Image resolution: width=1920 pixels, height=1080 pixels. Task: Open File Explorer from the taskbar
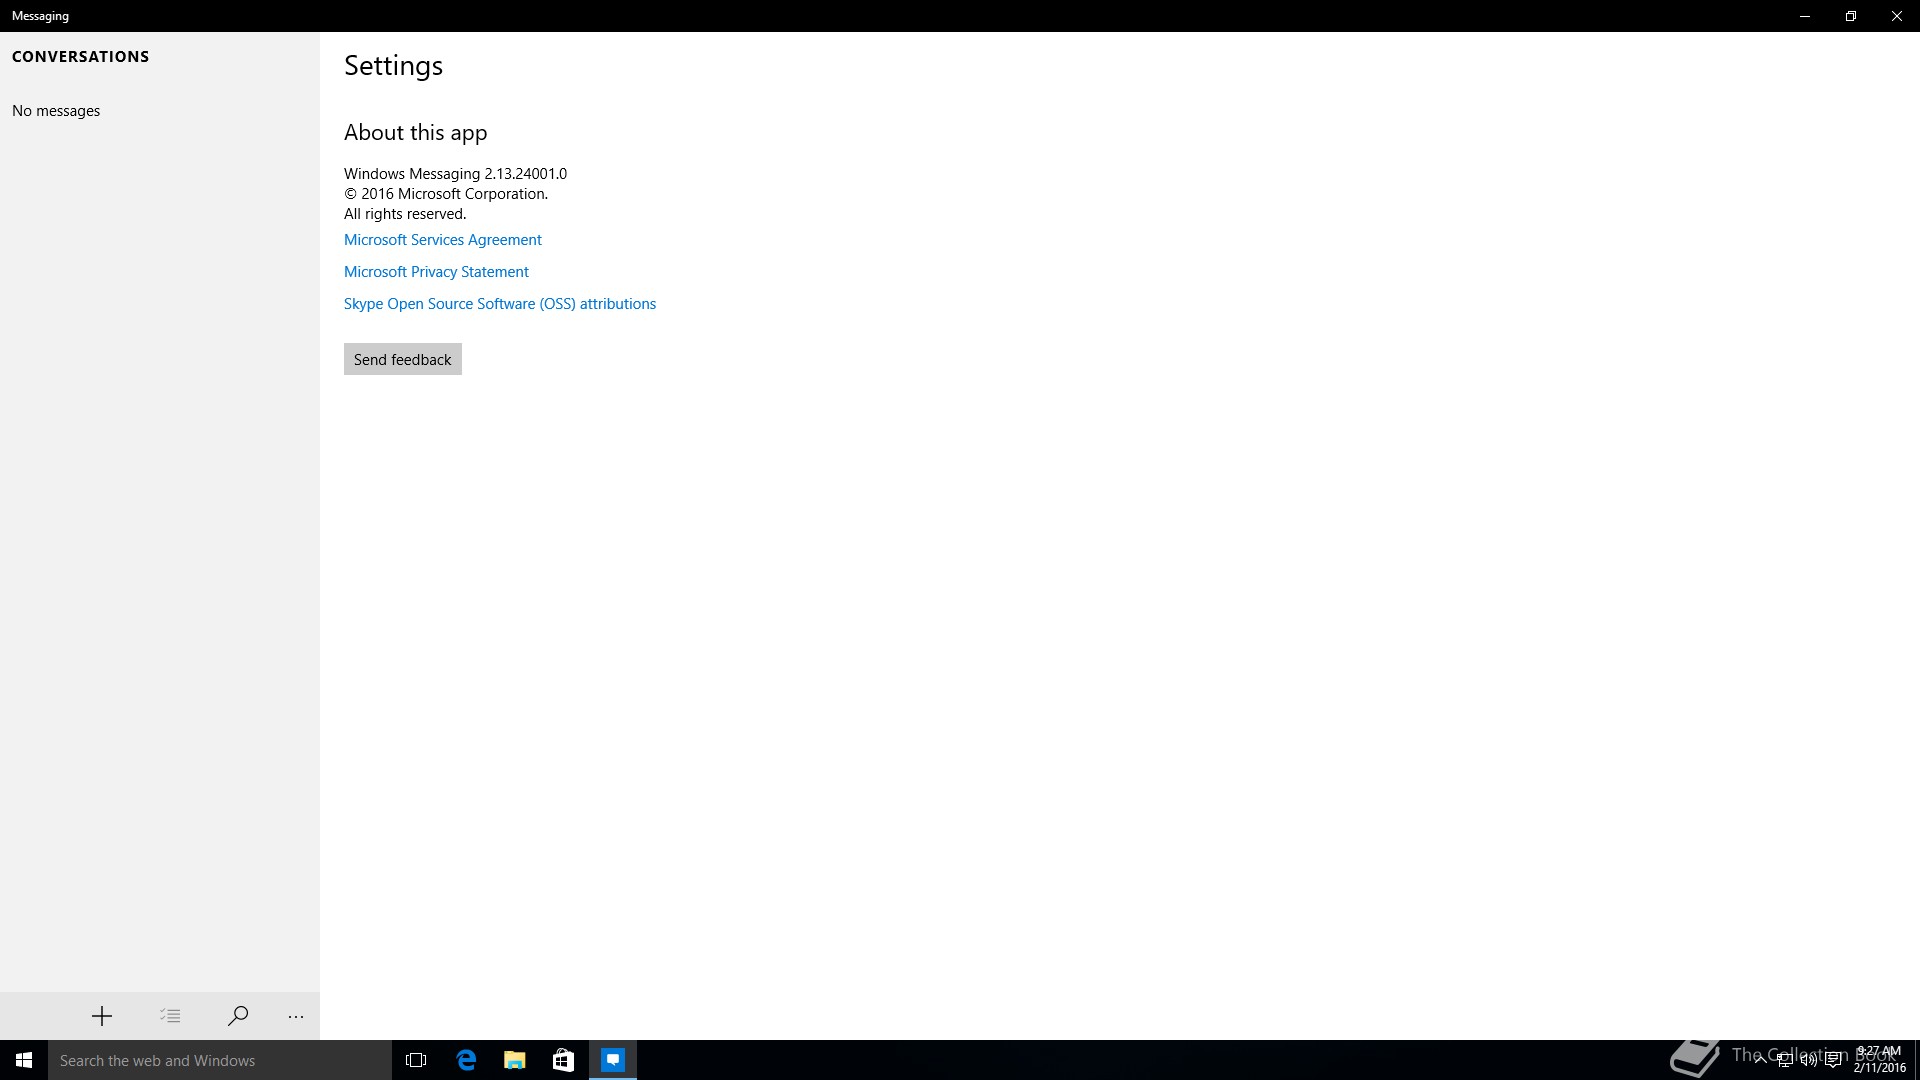pos(515,1060)
